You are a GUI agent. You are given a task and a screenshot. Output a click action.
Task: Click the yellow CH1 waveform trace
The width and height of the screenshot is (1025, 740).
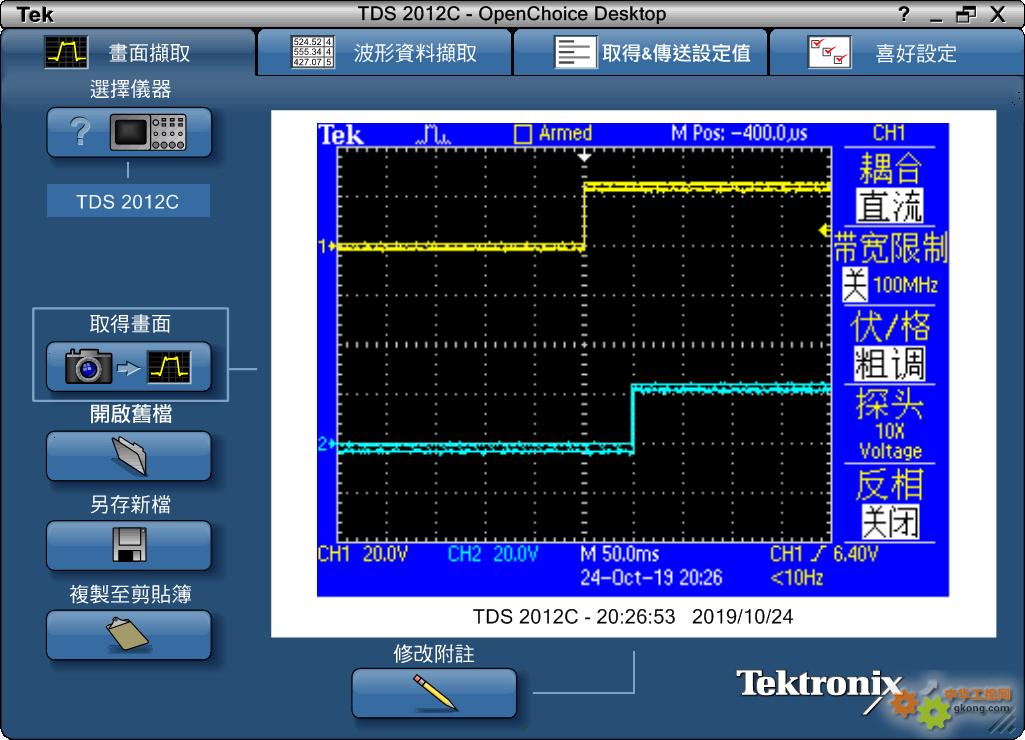click(x=460, y=245)
